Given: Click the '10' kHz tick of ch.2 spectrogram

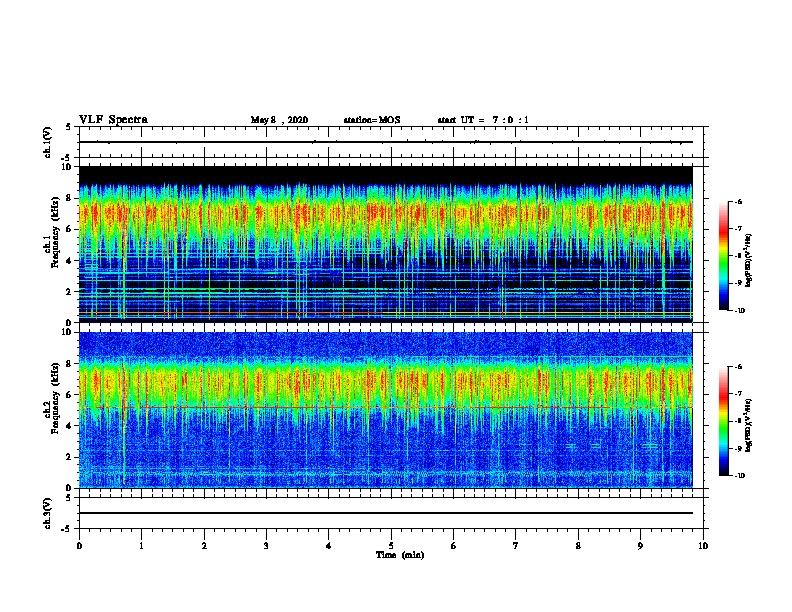Looking at the screenshot, I should tap(66, 332).
